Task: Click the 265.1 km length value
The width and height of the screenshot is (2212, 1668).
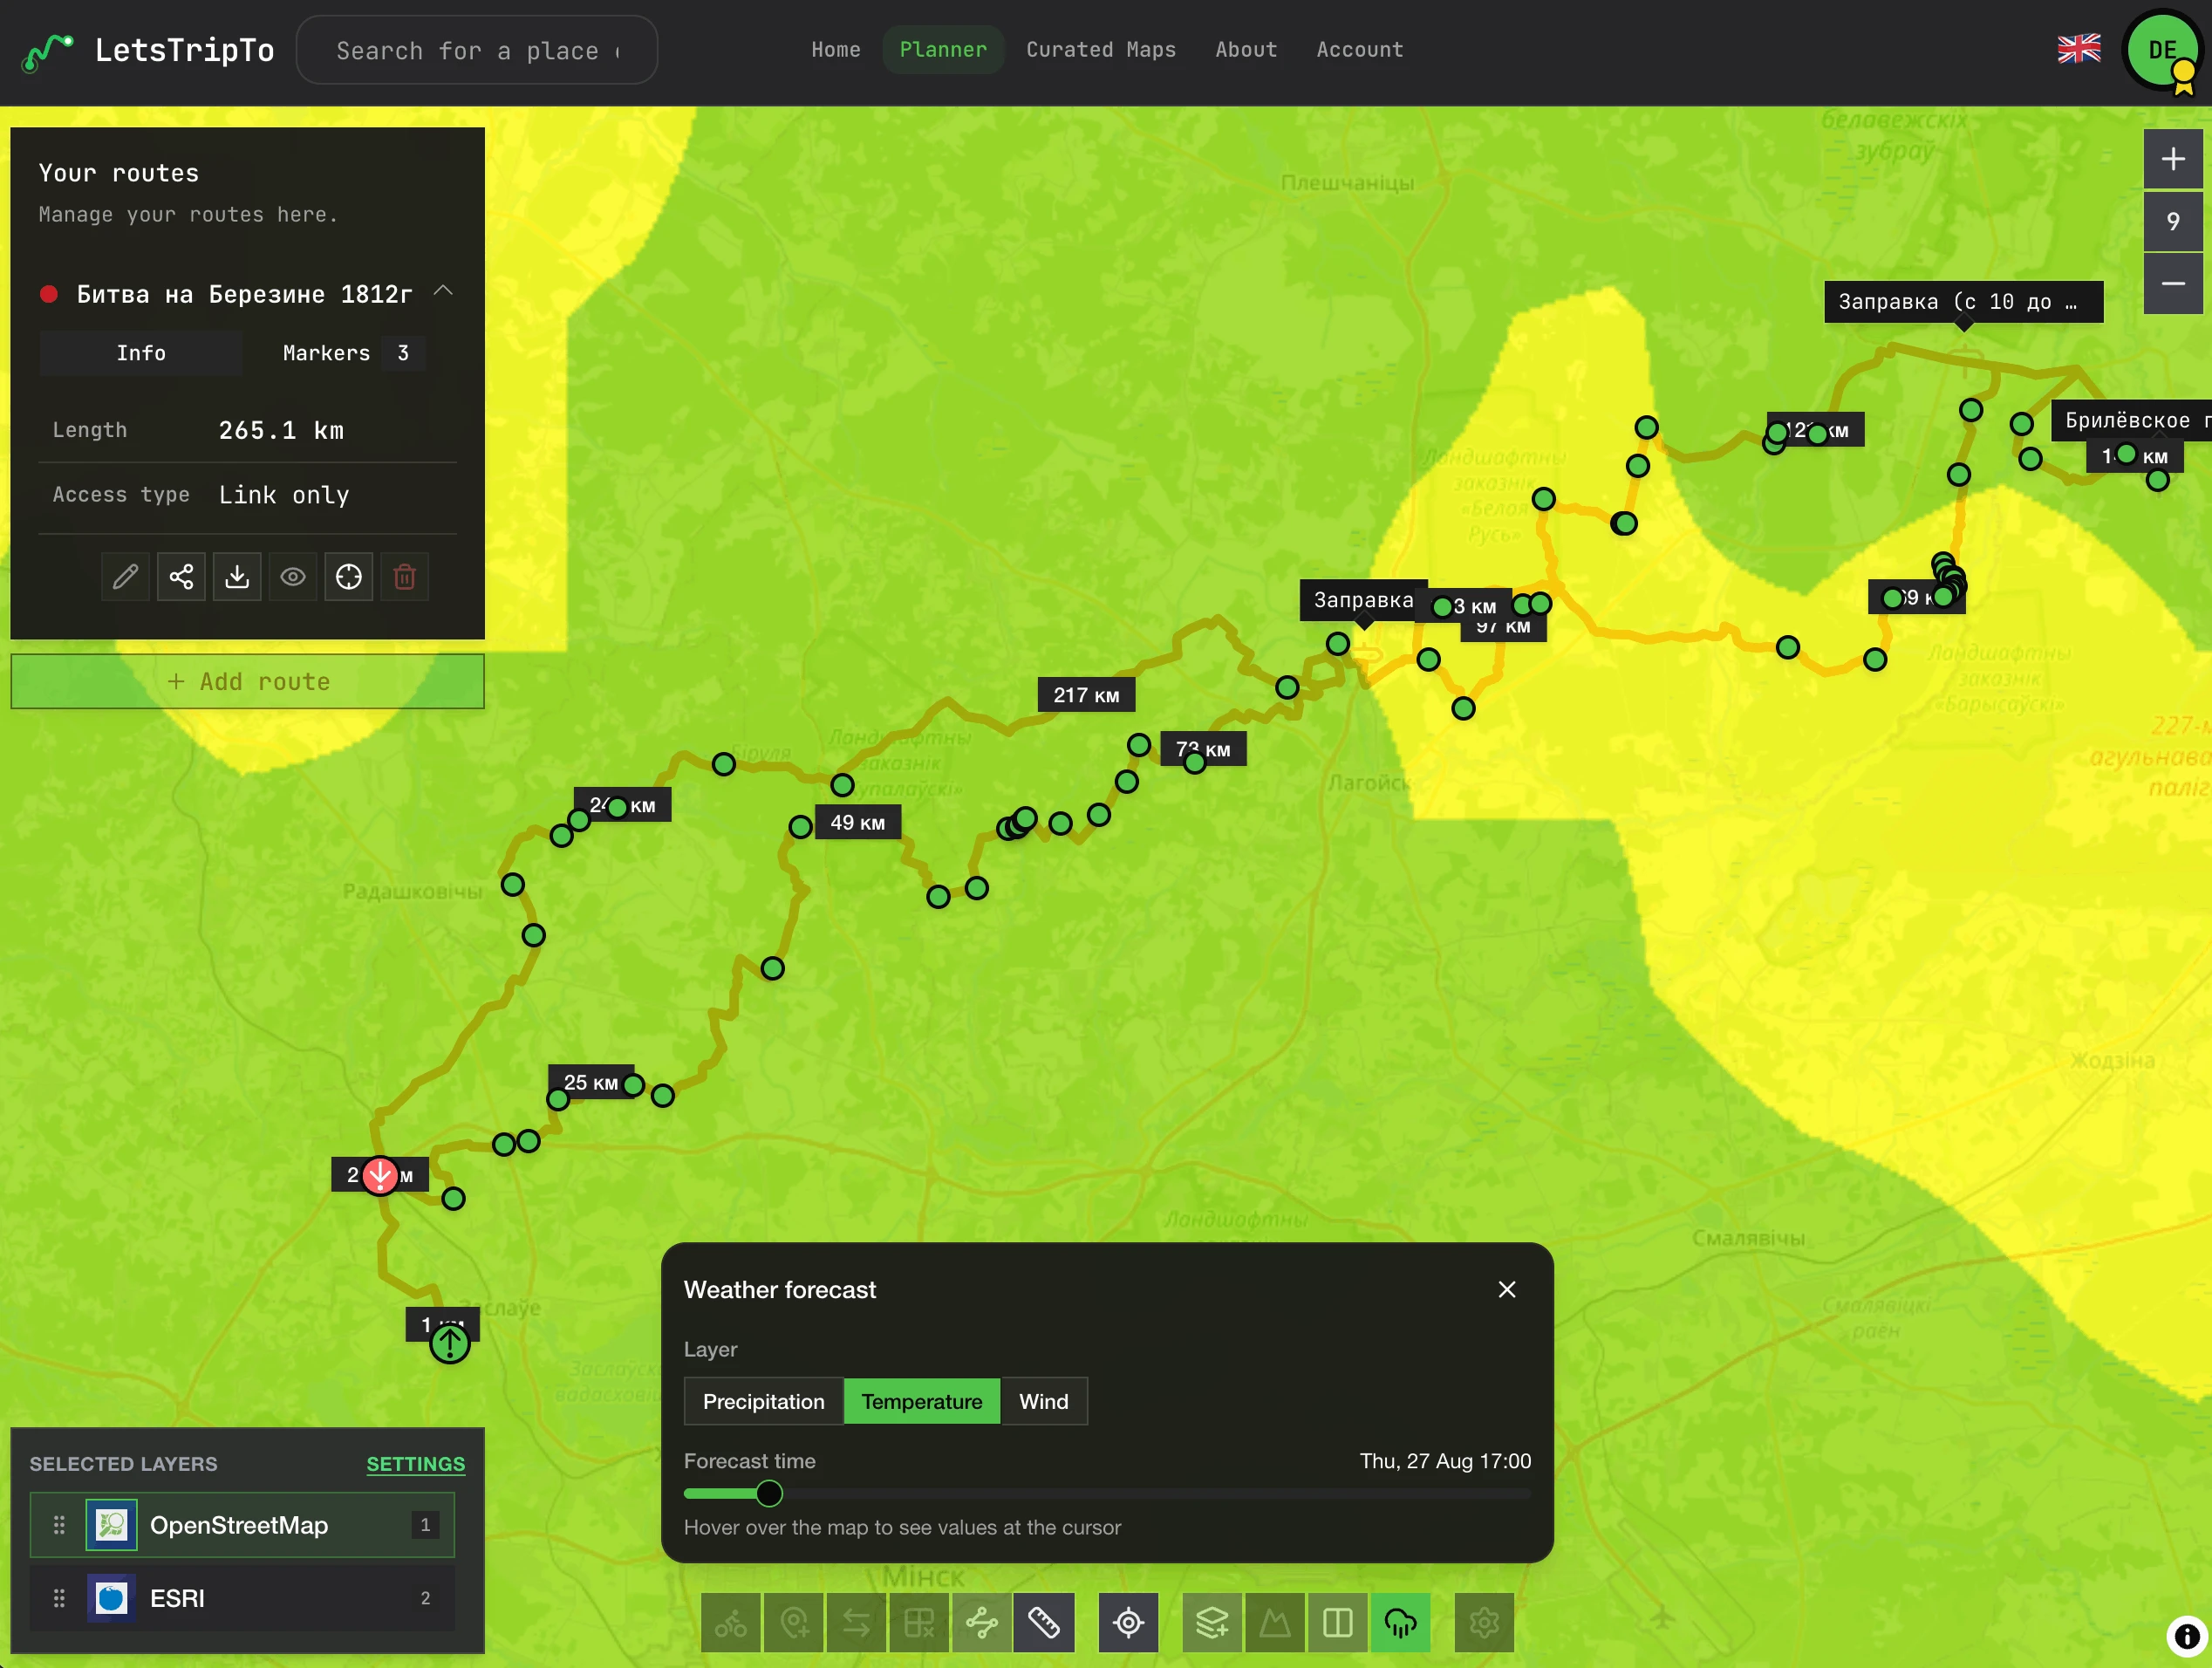Action: coord(281,431)
